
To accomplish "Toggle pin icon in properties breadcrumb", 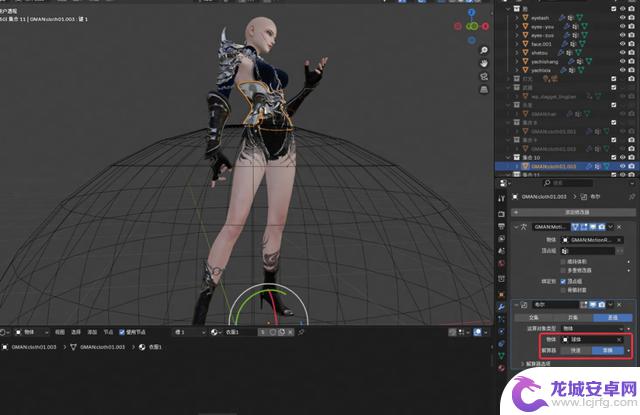I will tap(632, 197).
